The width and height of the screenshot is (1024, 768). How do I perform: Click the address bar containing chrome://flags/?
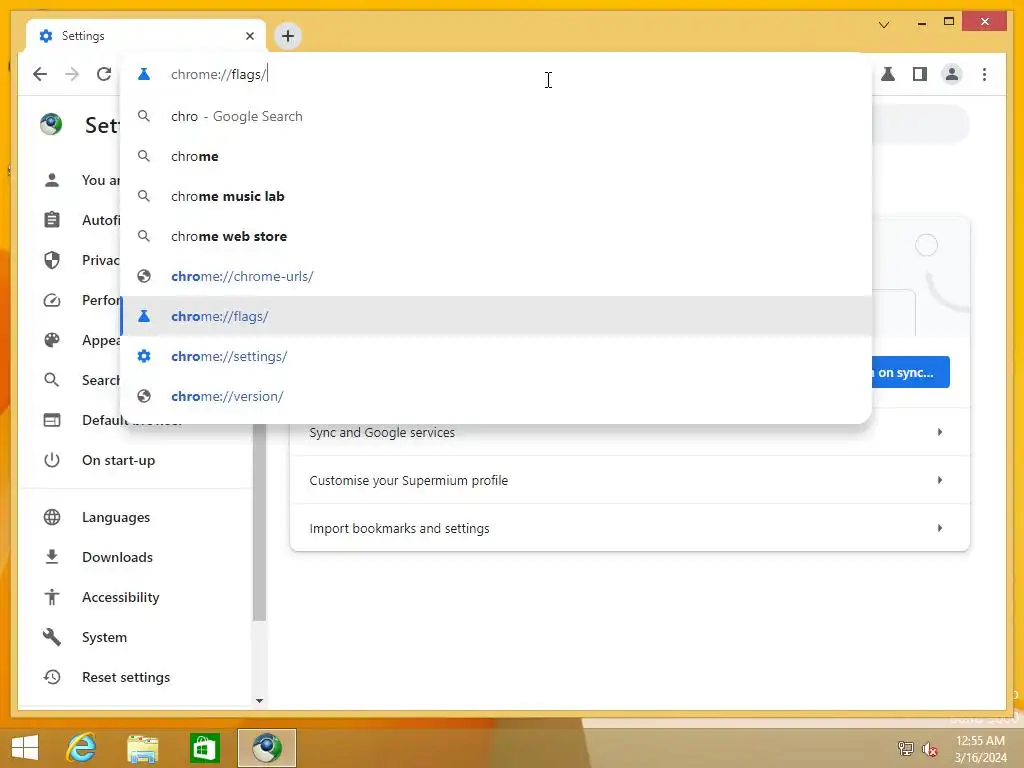[496, 74]
